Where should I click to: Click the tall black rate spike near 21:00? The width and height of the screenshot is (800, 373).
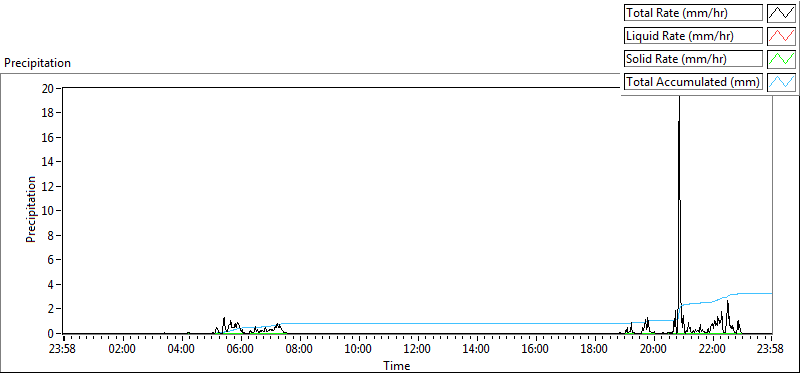679,204
